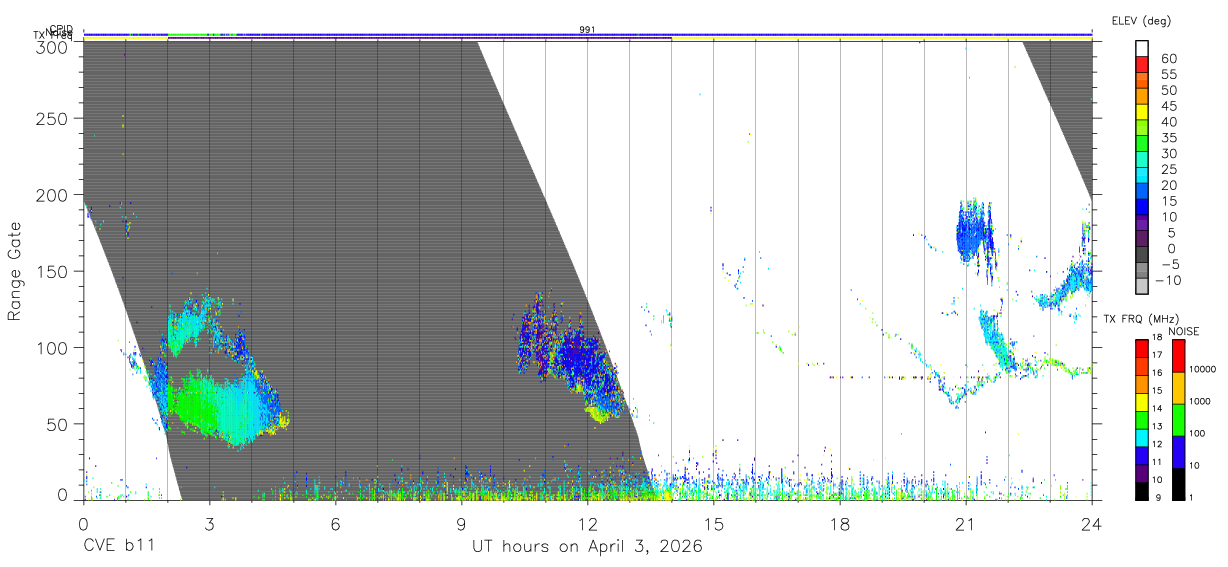Click the y-axis tick label 250

point(54,118)
